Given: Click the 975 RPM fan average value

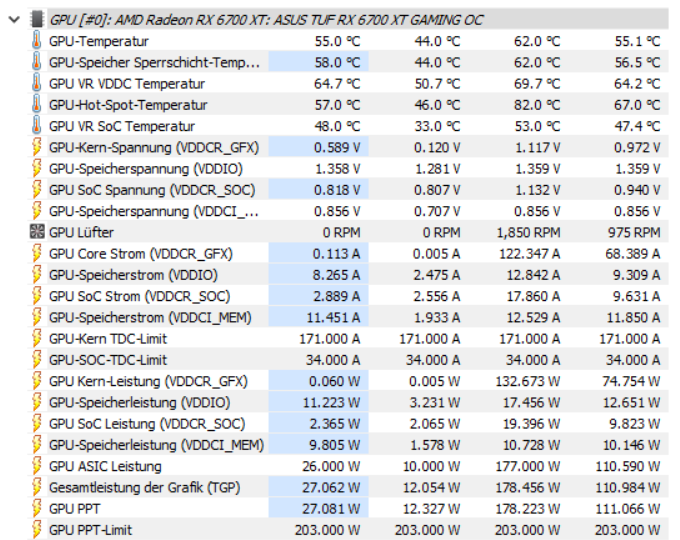Looking at the screenshot, I should (x=634, y=232).
